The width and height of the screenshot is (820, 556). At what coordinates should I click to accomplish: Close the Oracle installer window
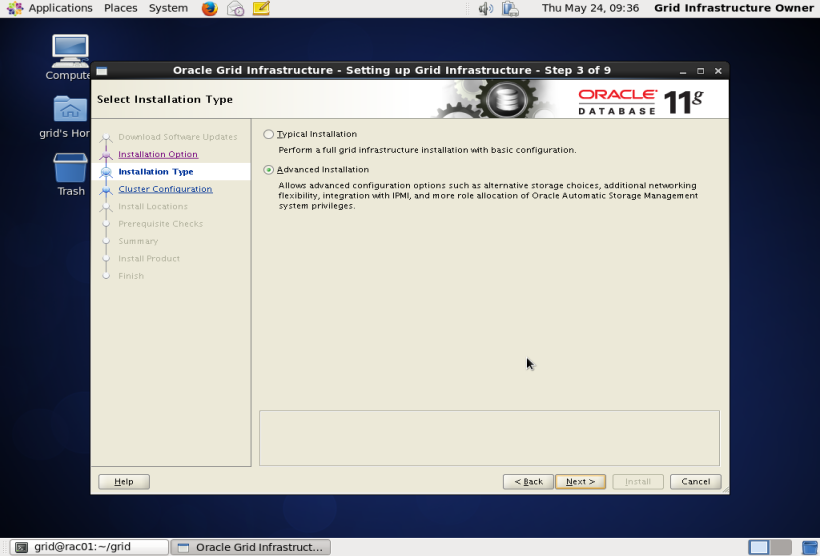point(719,71)
